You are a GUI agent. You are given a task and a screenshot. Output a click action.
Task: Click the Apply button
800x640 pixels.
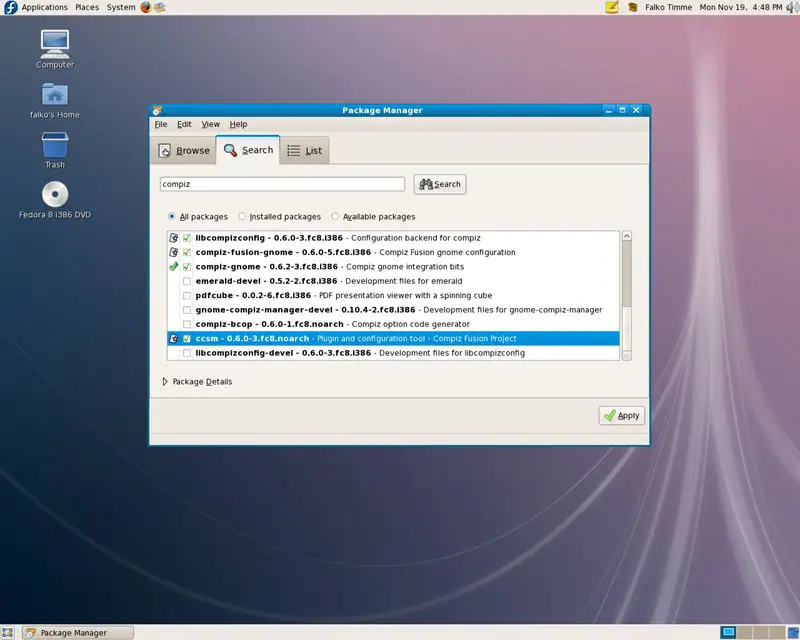(x=621, y=415)
